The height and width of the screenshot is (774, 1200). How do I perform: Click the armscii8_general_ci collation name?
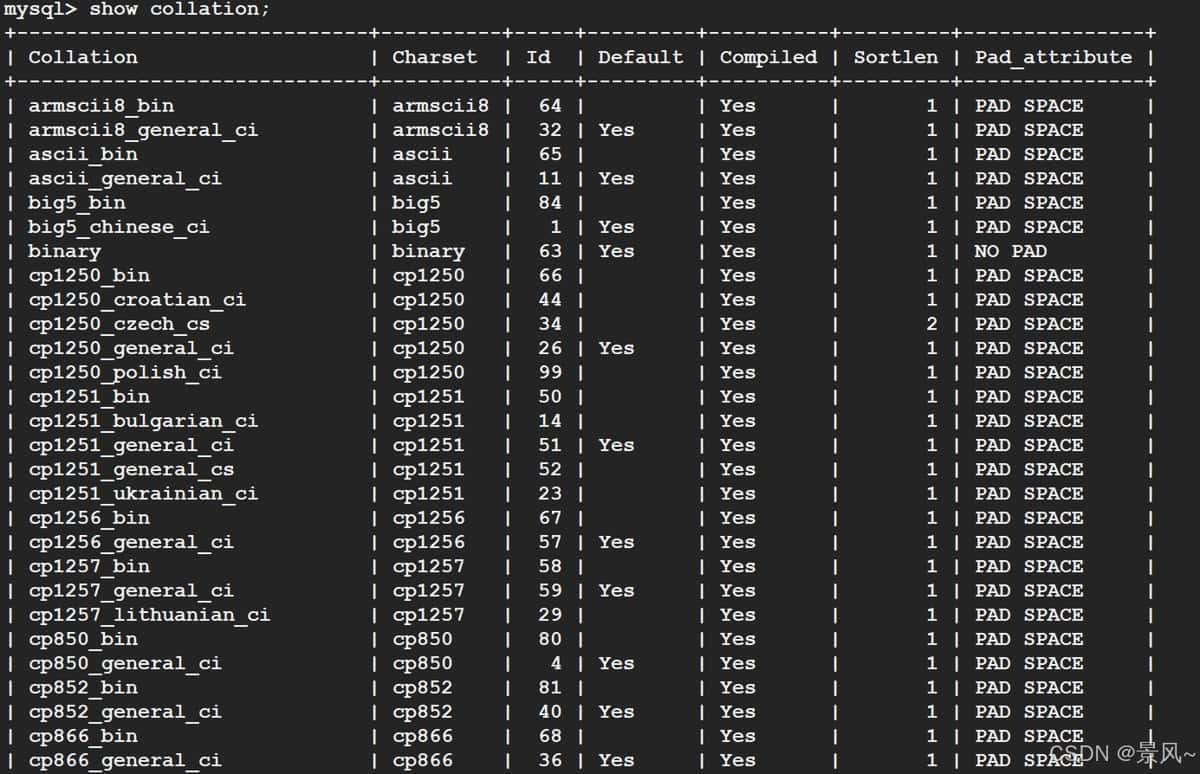pyautogui.click(x=143, y=129)
